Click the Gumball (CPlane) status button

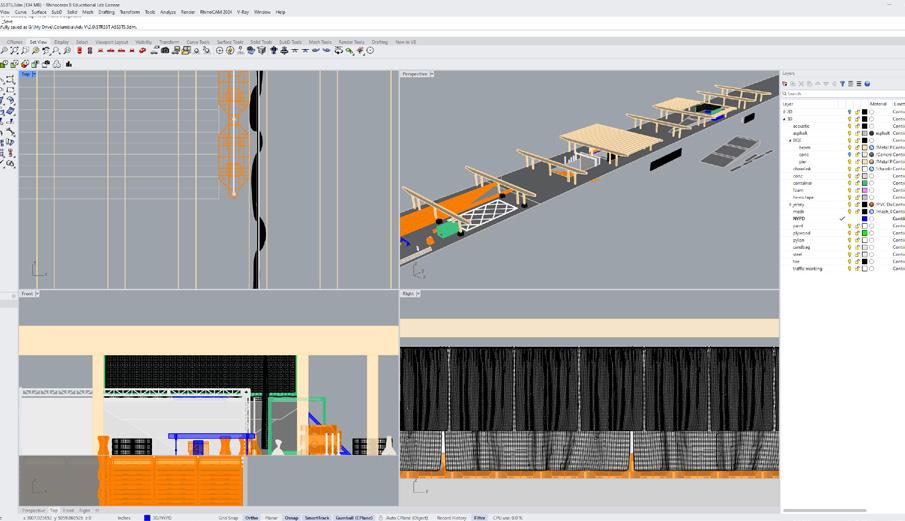[x=354, y=518]
